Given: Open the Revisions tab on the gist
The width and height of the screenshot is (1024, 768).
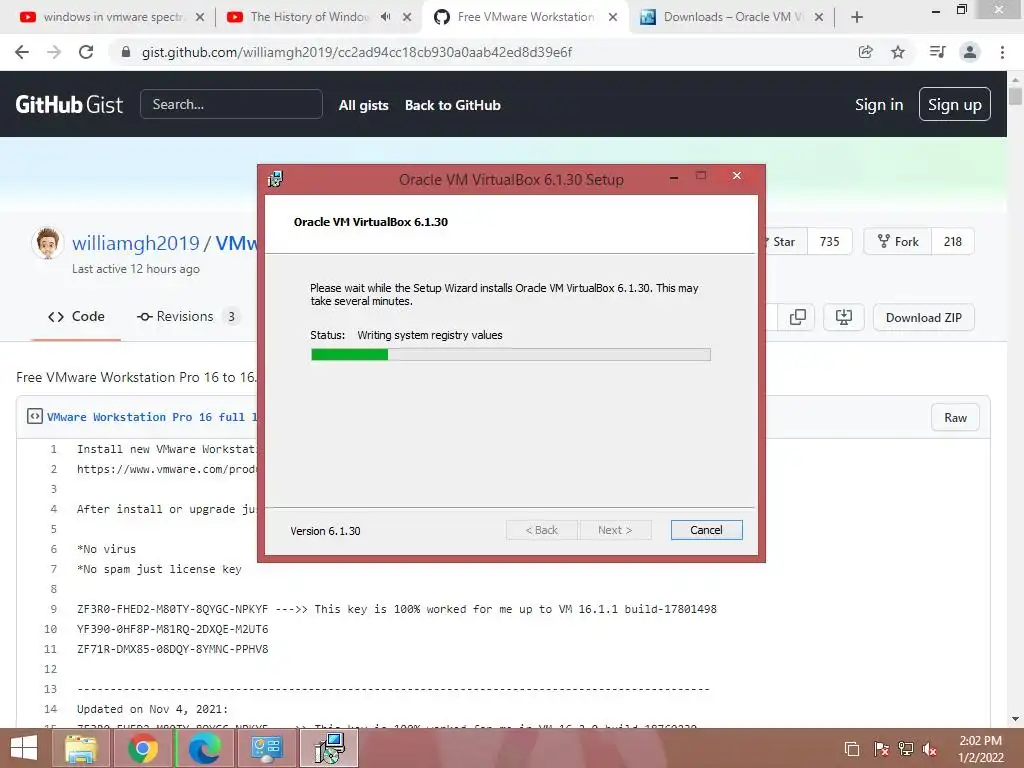Looking at the screenshot, I should pos(187,317).
